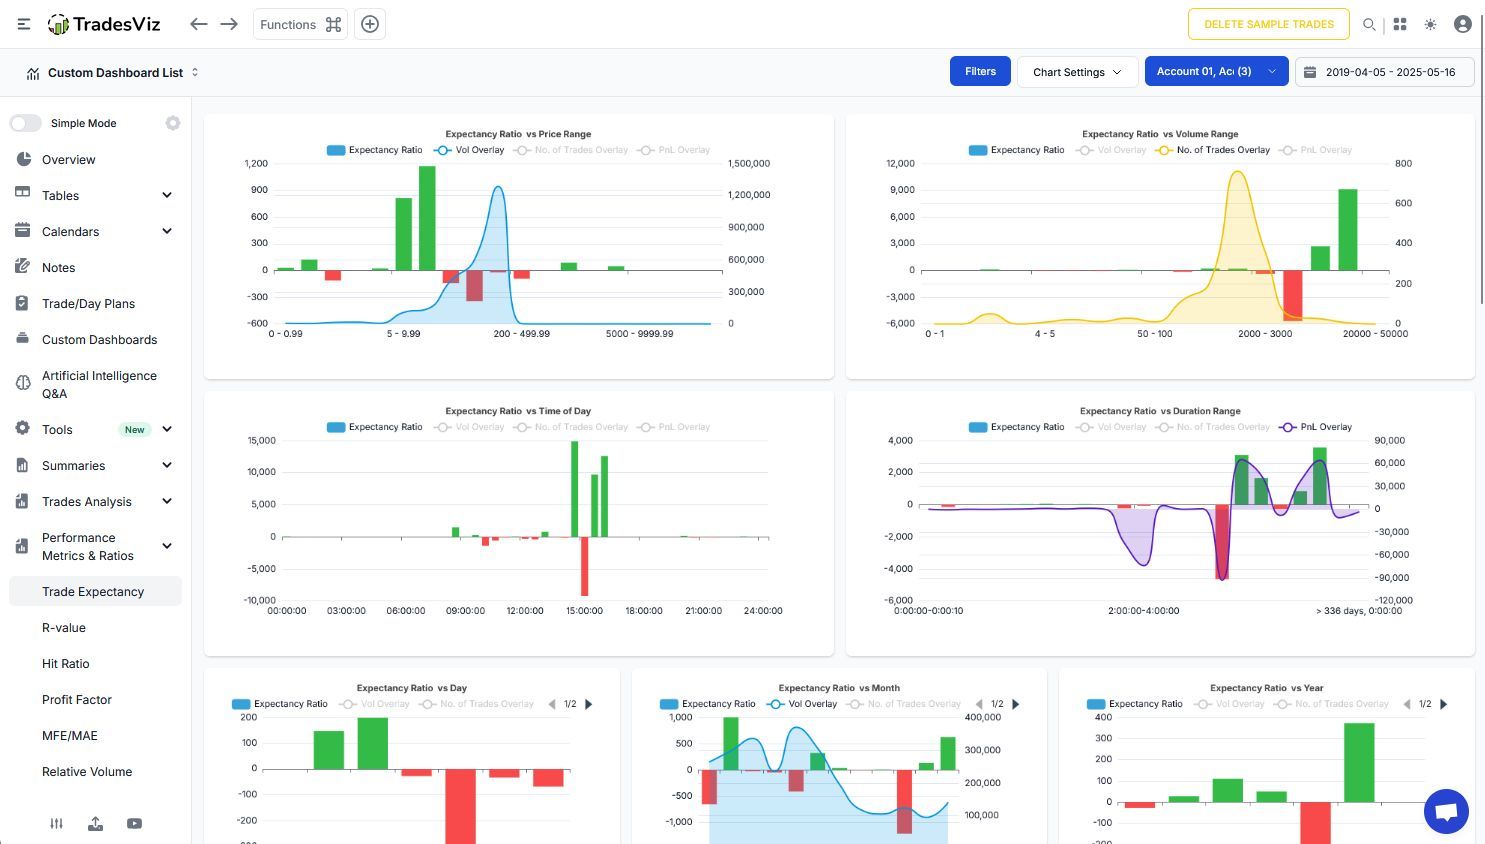
Task: Click Expectancy Ratio blue swatch in Year chart
Action: point(1096,704)
